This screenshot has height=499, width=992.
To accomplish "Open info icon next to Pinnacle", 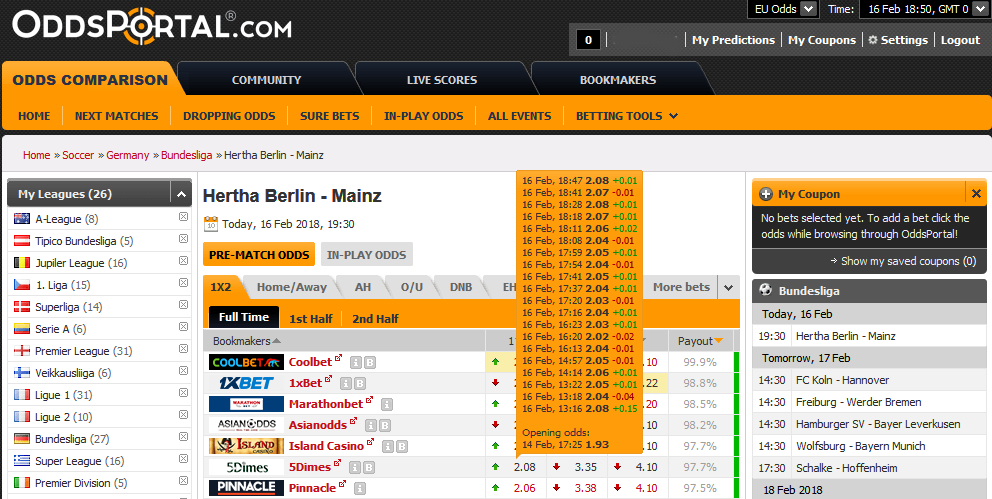I will click(359, 488).
